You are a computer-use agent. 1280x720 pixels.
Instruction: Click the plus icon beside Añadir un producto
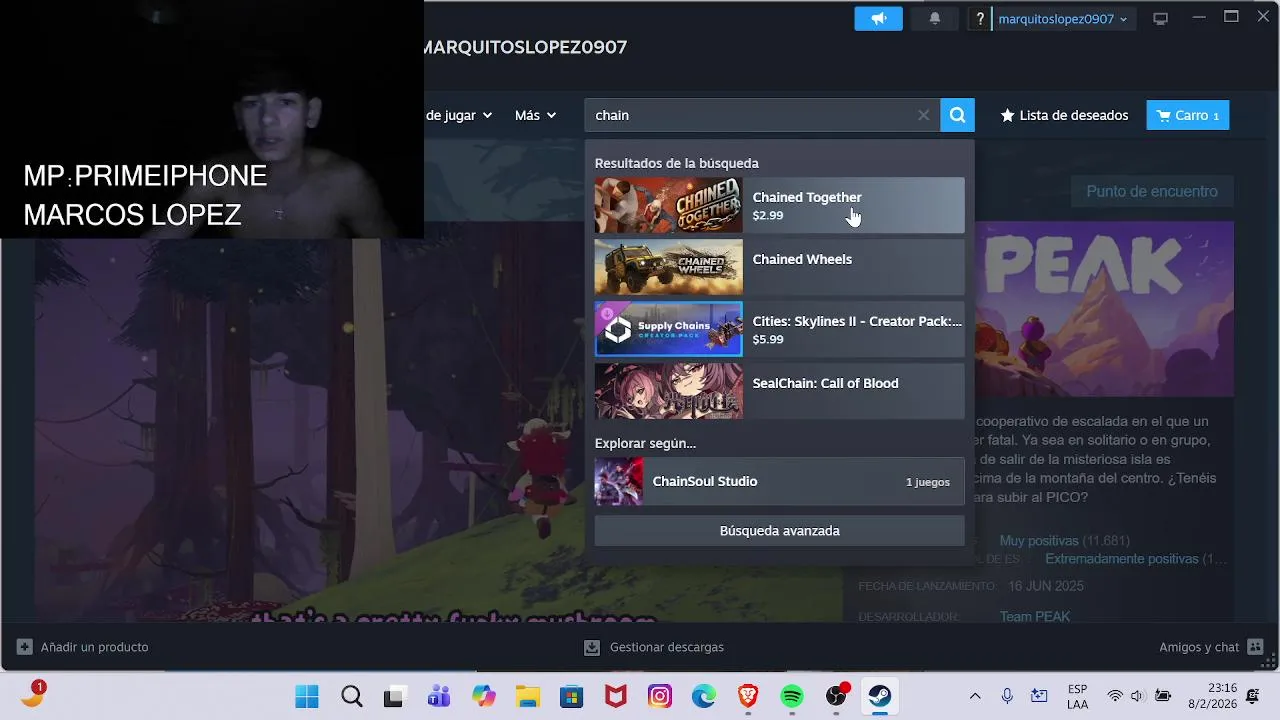25,647
